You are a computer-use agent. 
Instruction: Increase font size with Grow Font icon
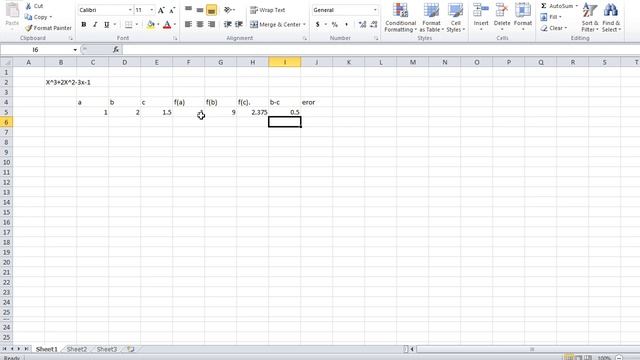[161, 10]
